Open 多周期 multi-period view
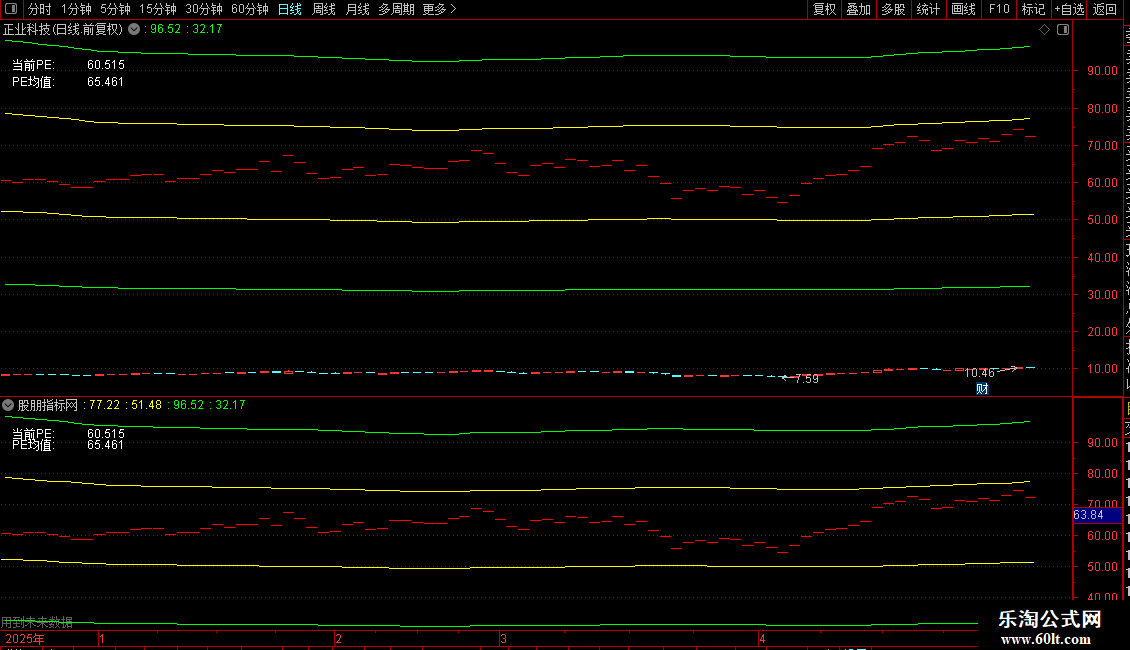The width and height of the screenshot is (1130, 650). point(396,9)
